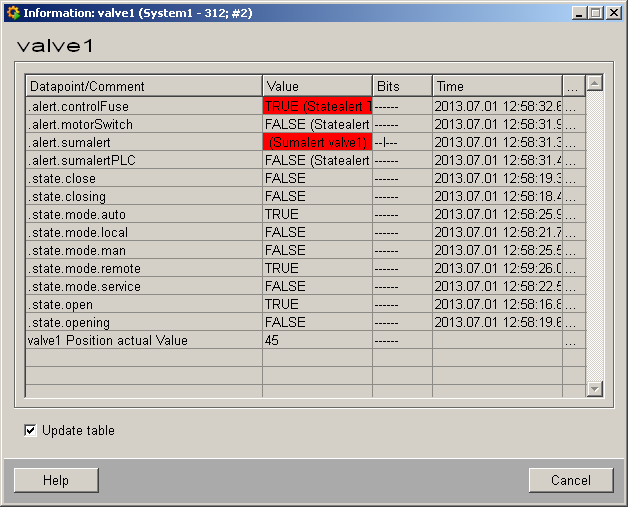628x507 pixels.
Task: Click the gear icon in title bar
Action: 13,13
